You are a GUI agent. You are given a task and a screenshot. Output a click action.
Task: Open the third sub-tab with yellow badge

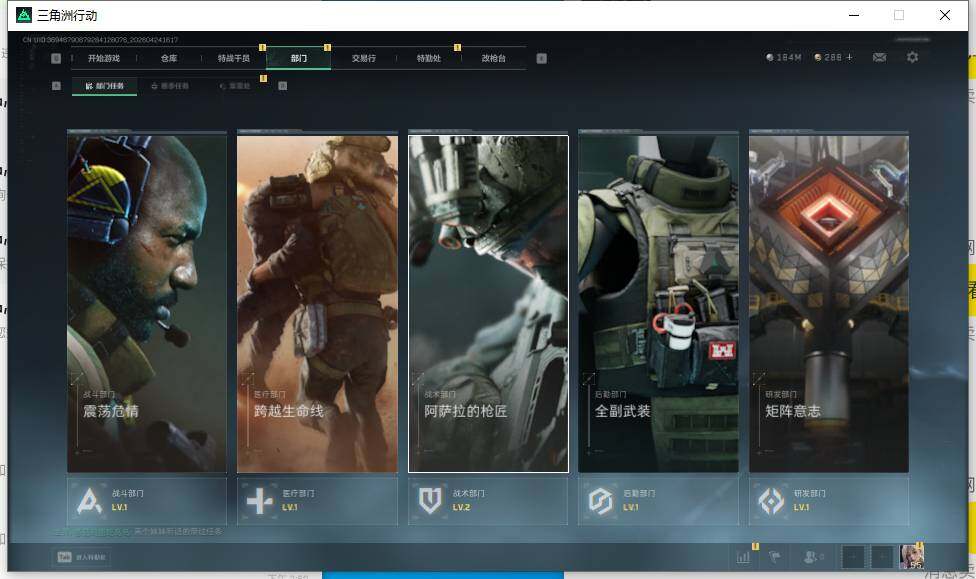[x=235, y=86]
